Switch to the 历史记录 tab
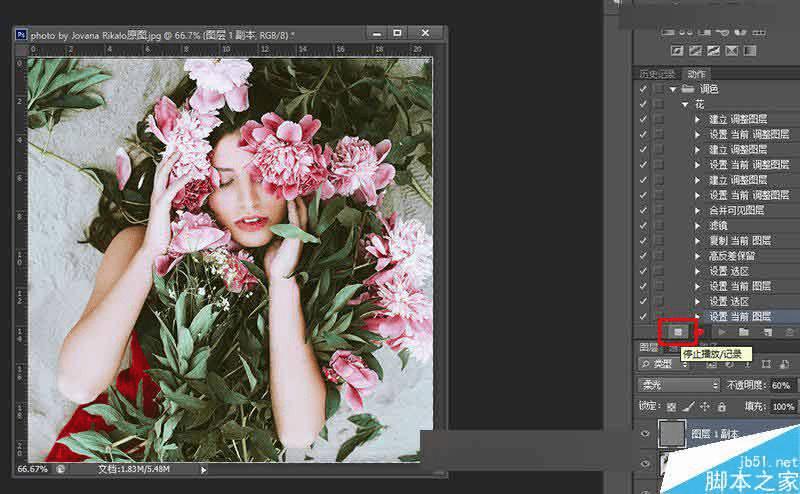800x494 pixels. click(x=659, y=74)
